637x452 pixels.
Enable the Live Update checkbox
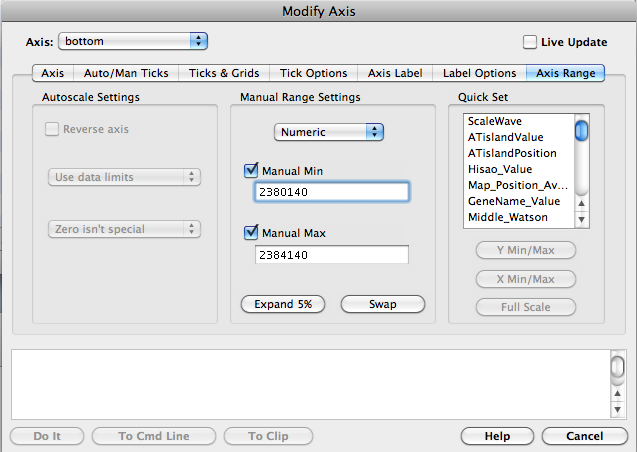click(x=530, y=42)
